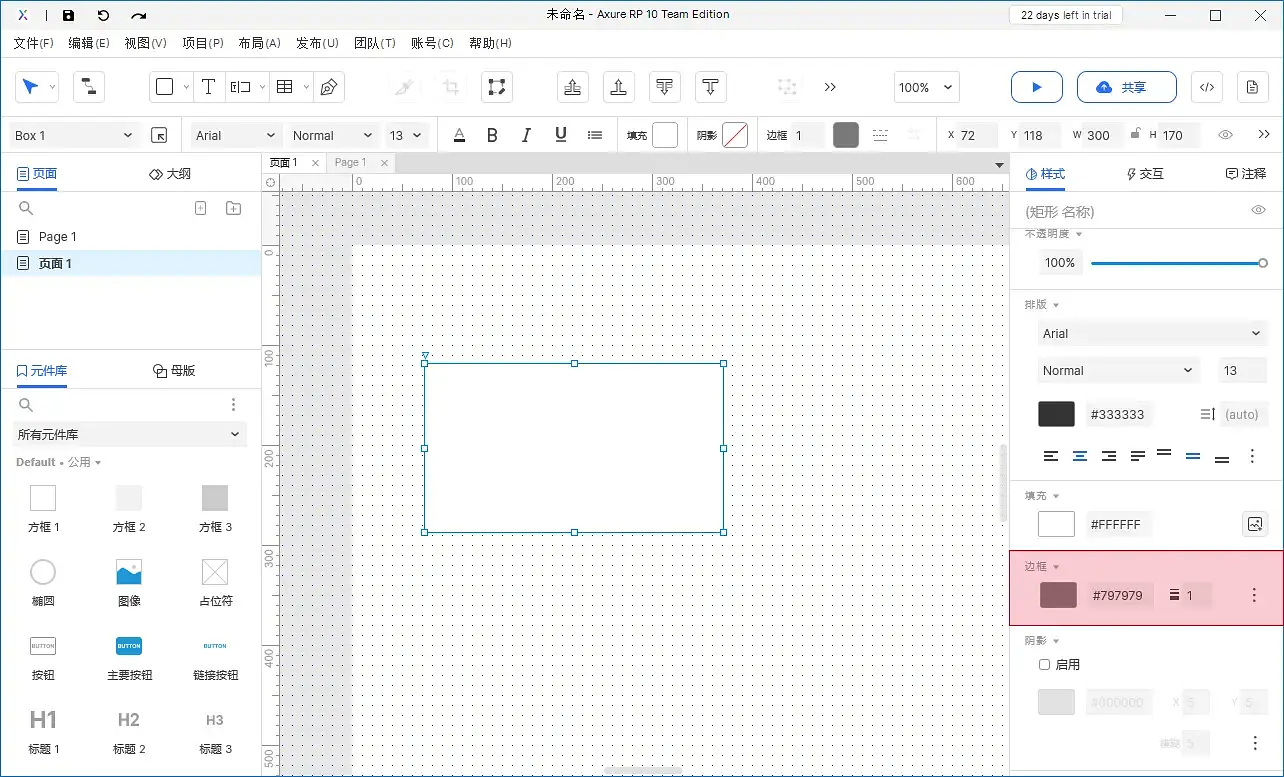Image resolution: width=1284 pixels, height=777 pixels.
Task: Click the X position input field
Action: coord(976,135)
